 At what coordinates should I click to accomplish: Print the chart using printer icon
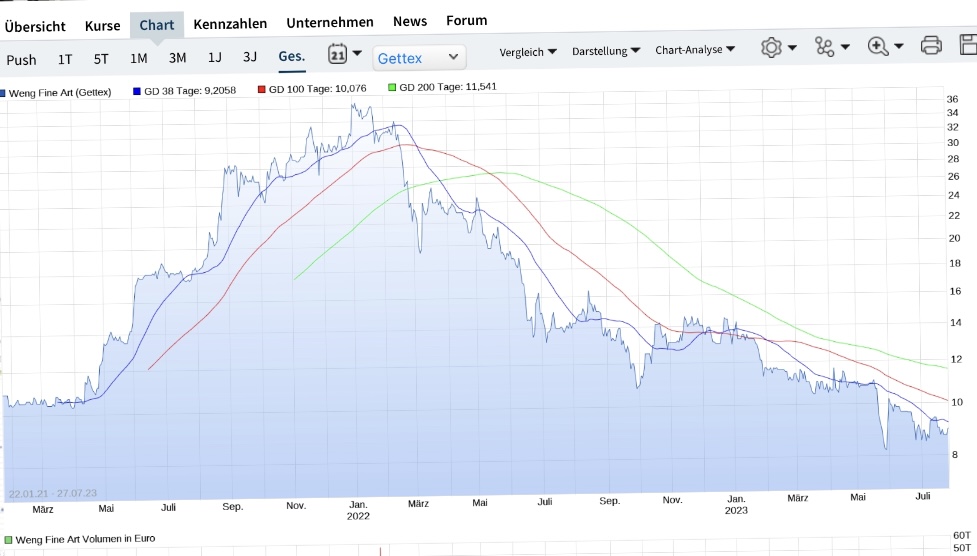[930, 45]
